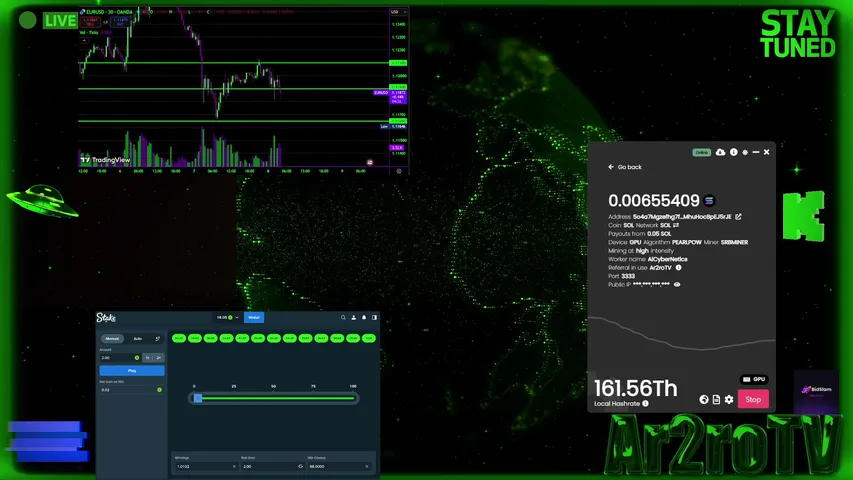Click the TradingView logo
Viewport: 853px width, 480px height.
(106, 160)
